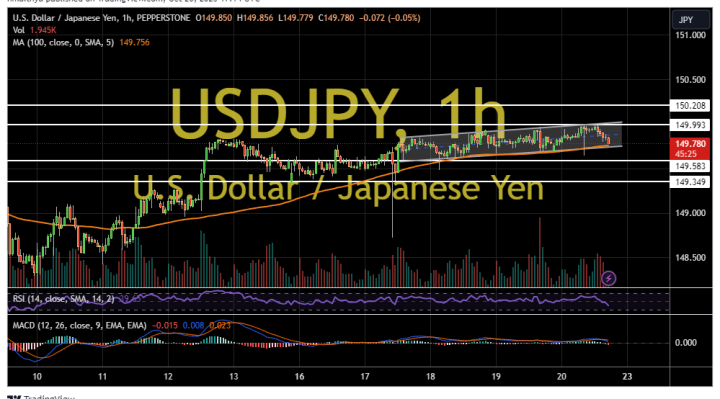Click the orange 149.756 MA value
The height and width of the screenshot is (399, 720).
pos(134,43)
